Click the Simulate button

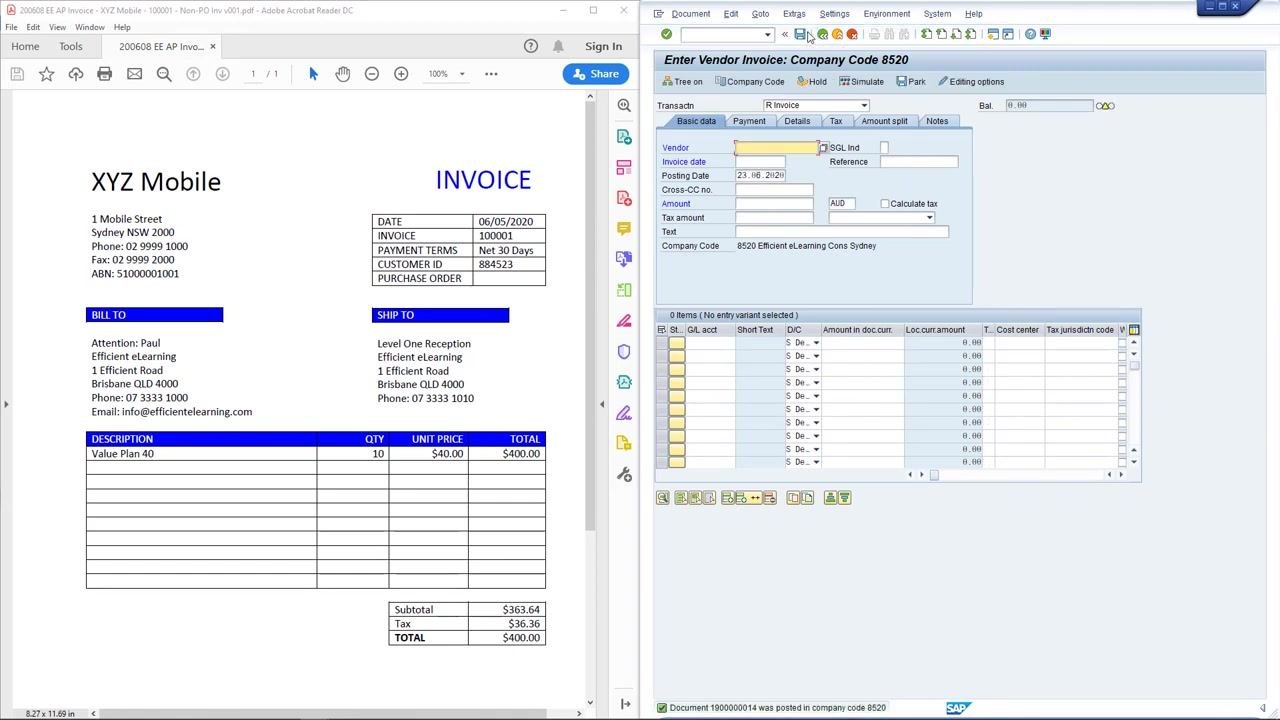coord(861,82)
